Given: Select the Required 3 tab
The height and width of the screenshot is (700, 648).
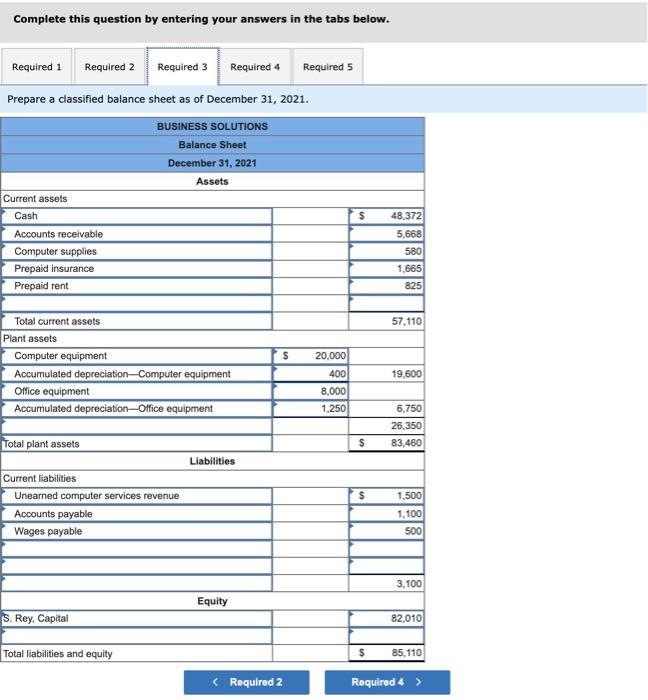Looking at the screenshot, I should pos(183,67).
